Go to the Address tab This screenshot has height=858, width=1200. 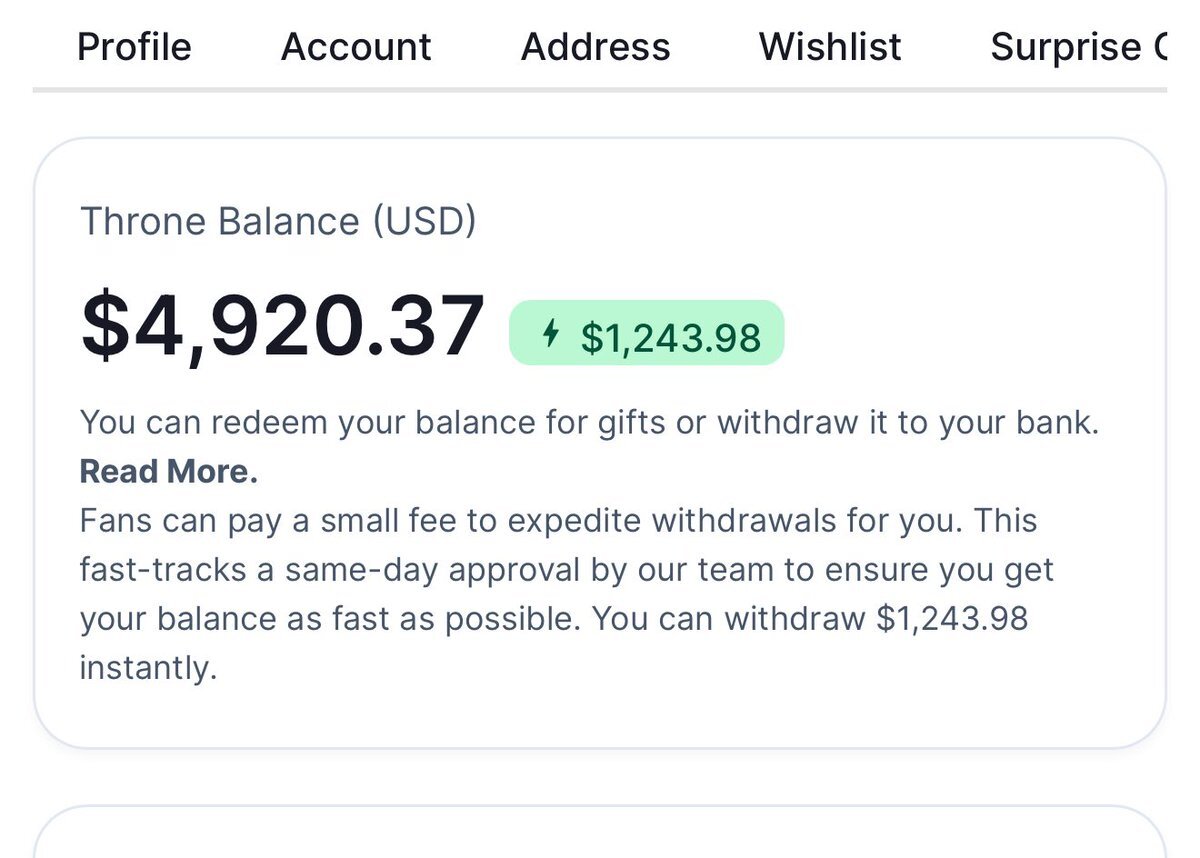click(595, 47)
